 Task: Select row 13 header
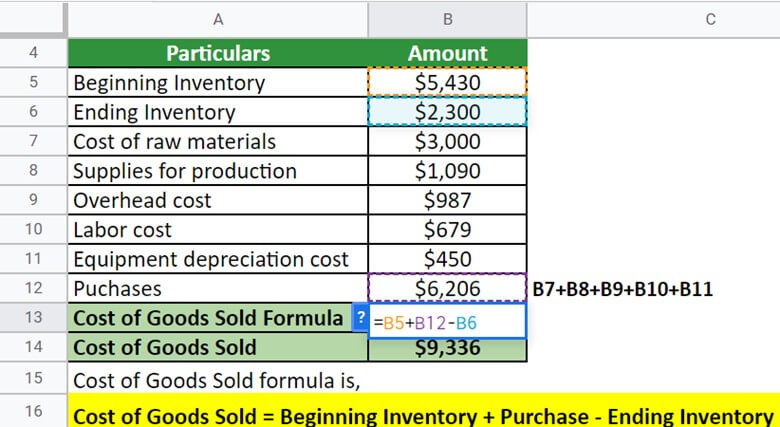33,317
